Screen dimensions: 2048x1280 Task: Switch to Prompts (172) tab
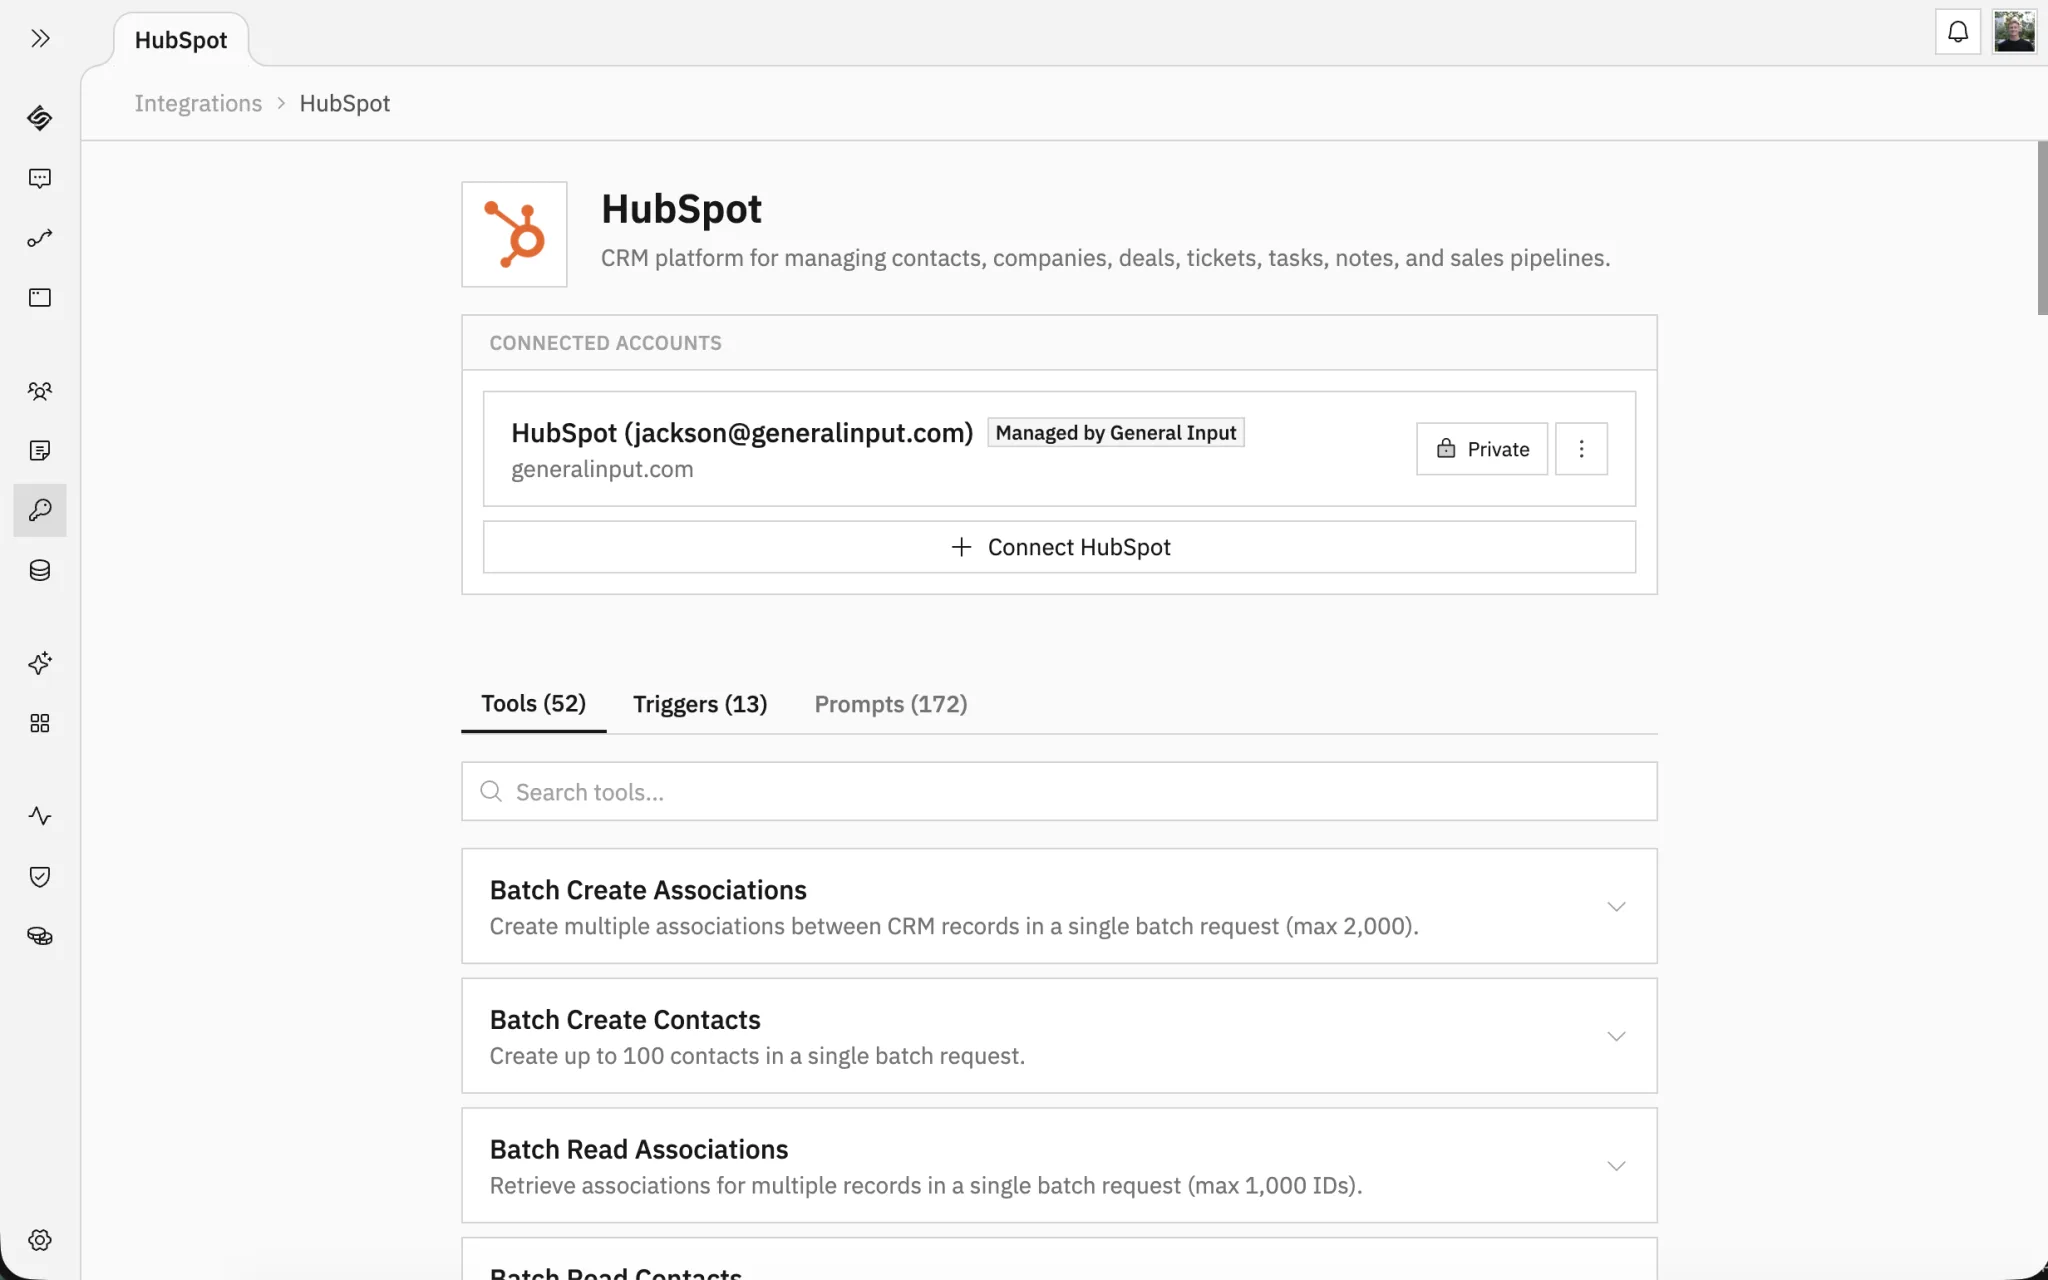891,704
